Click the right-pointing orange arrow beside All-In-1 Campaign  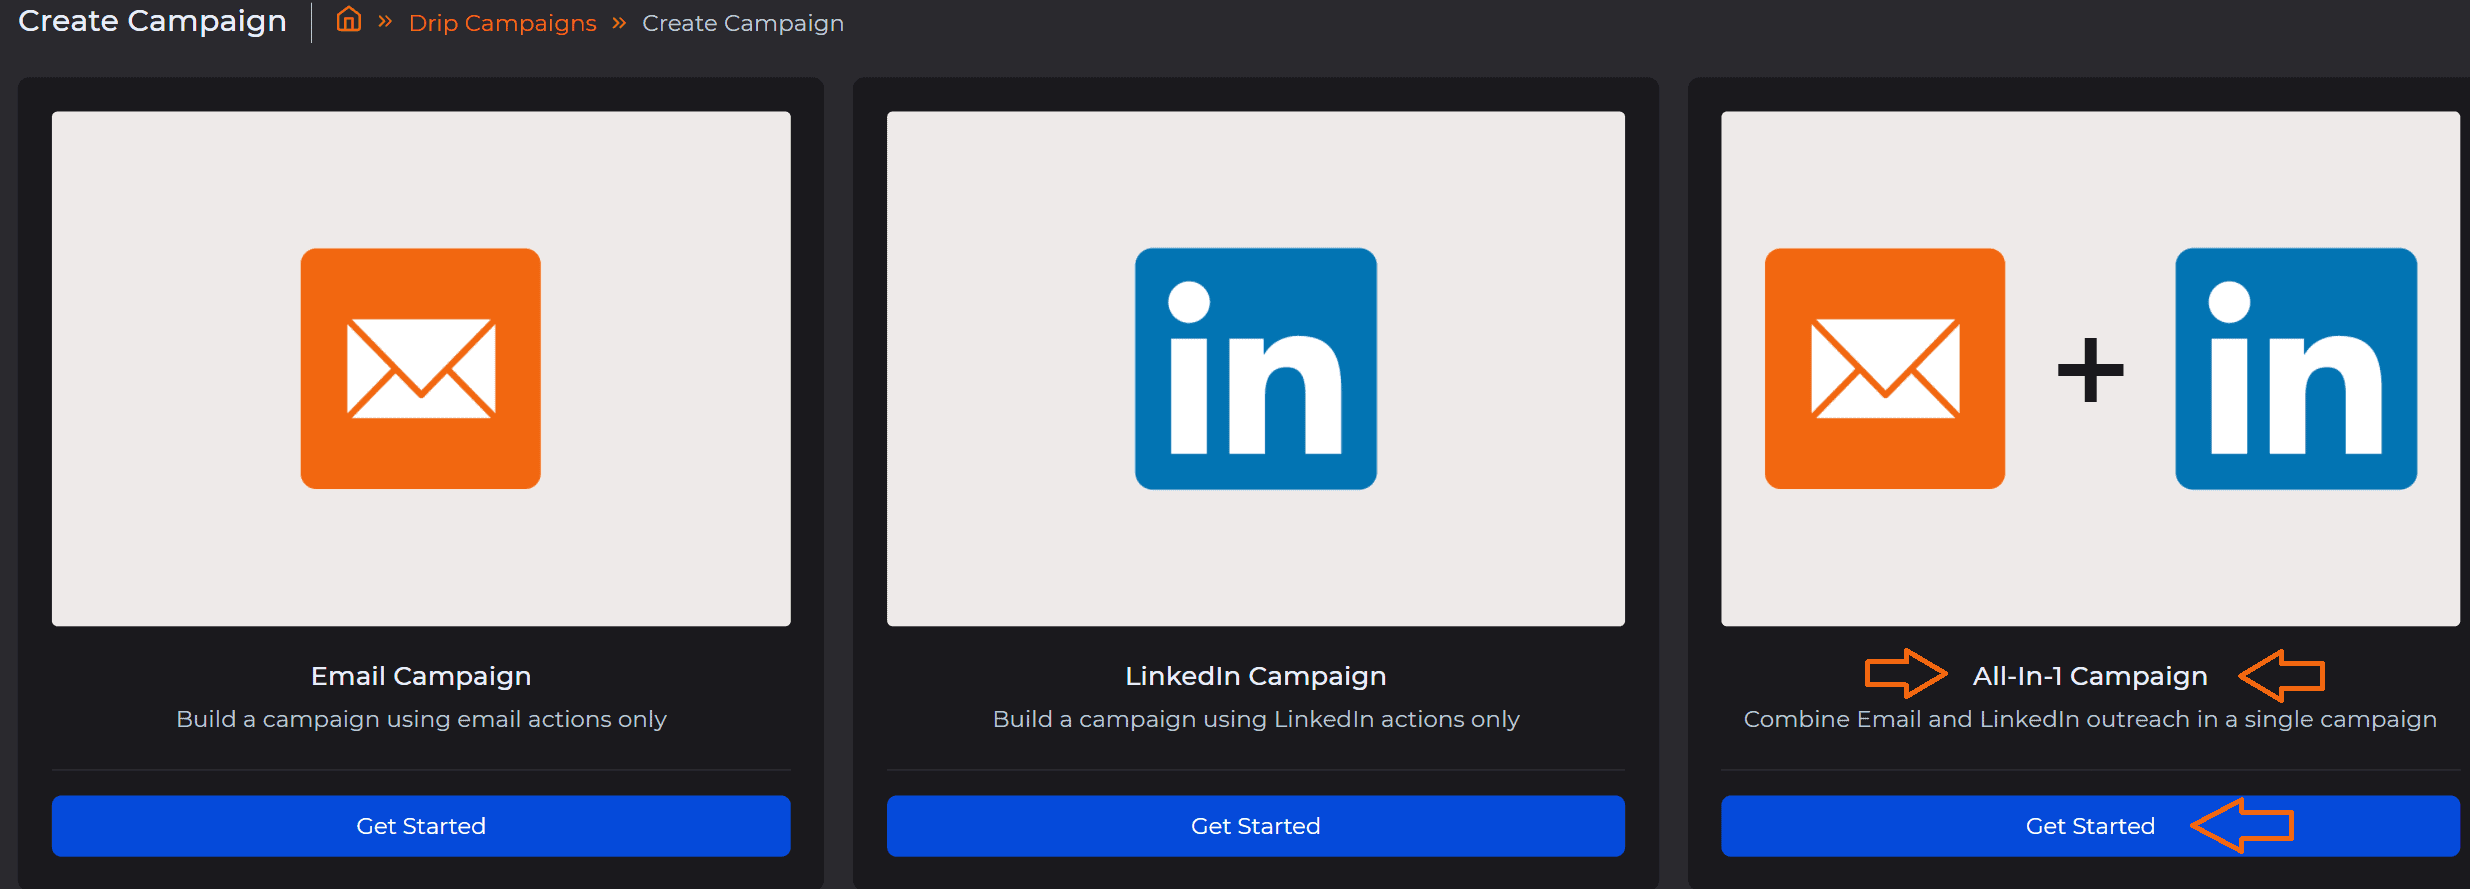coord(1905,673)
